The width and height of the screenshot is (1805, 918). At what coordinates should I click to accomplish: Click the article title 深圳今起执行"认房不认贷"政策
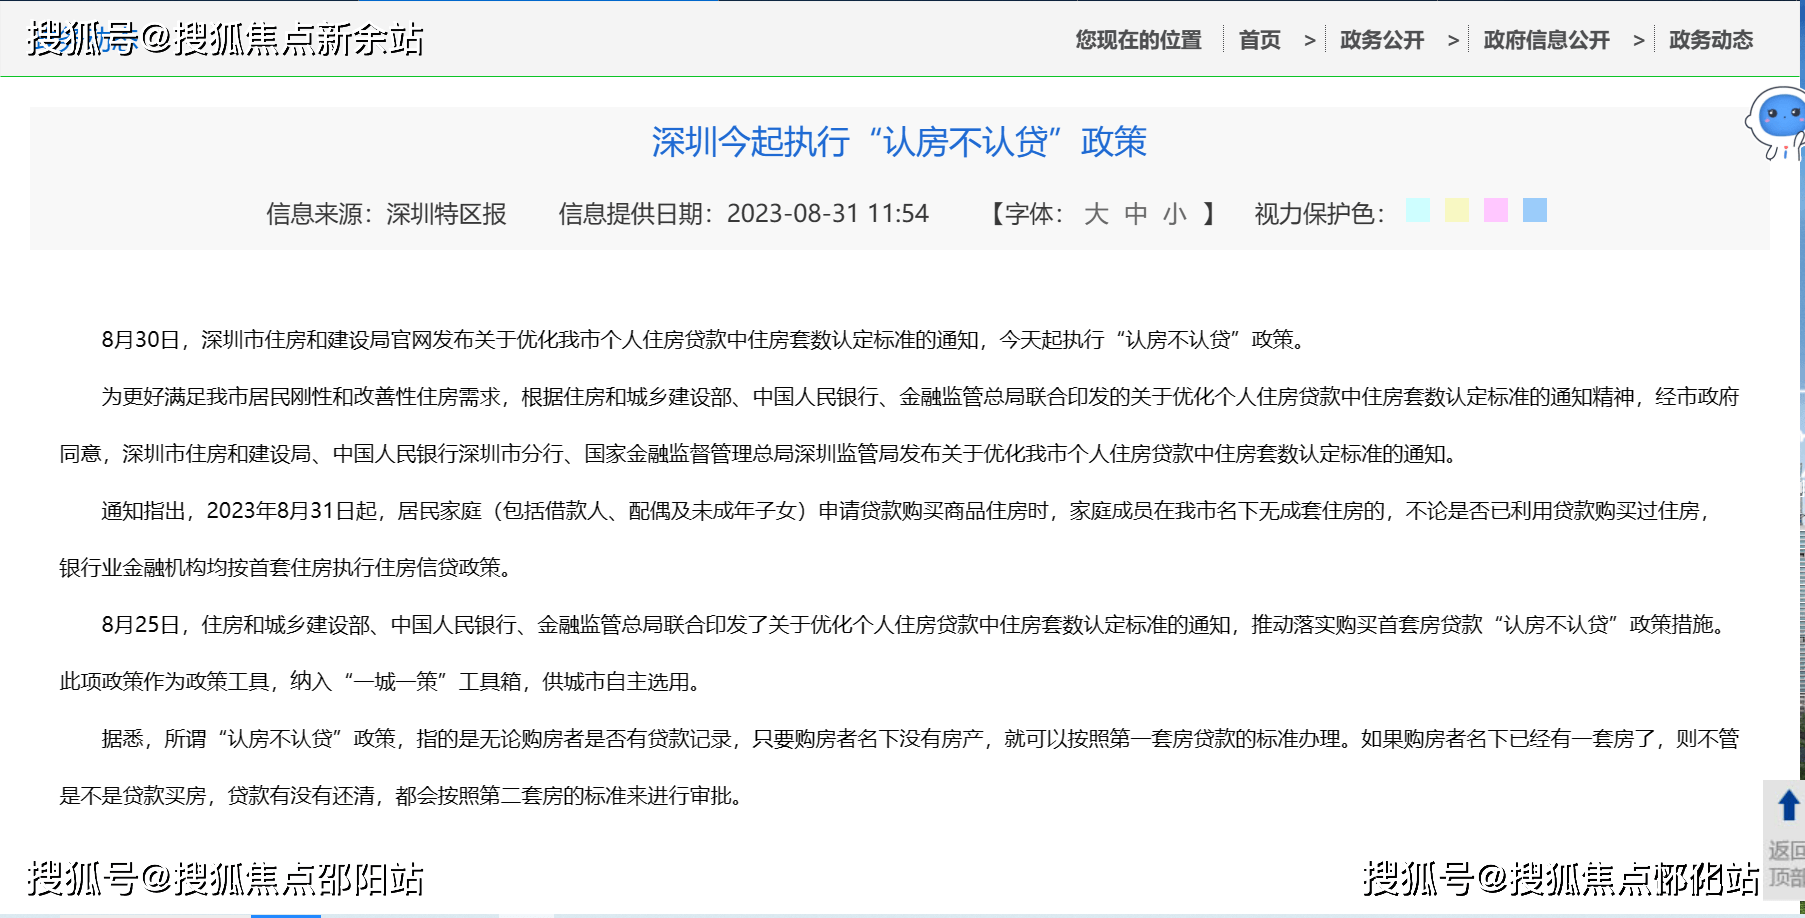click(899, 142)
